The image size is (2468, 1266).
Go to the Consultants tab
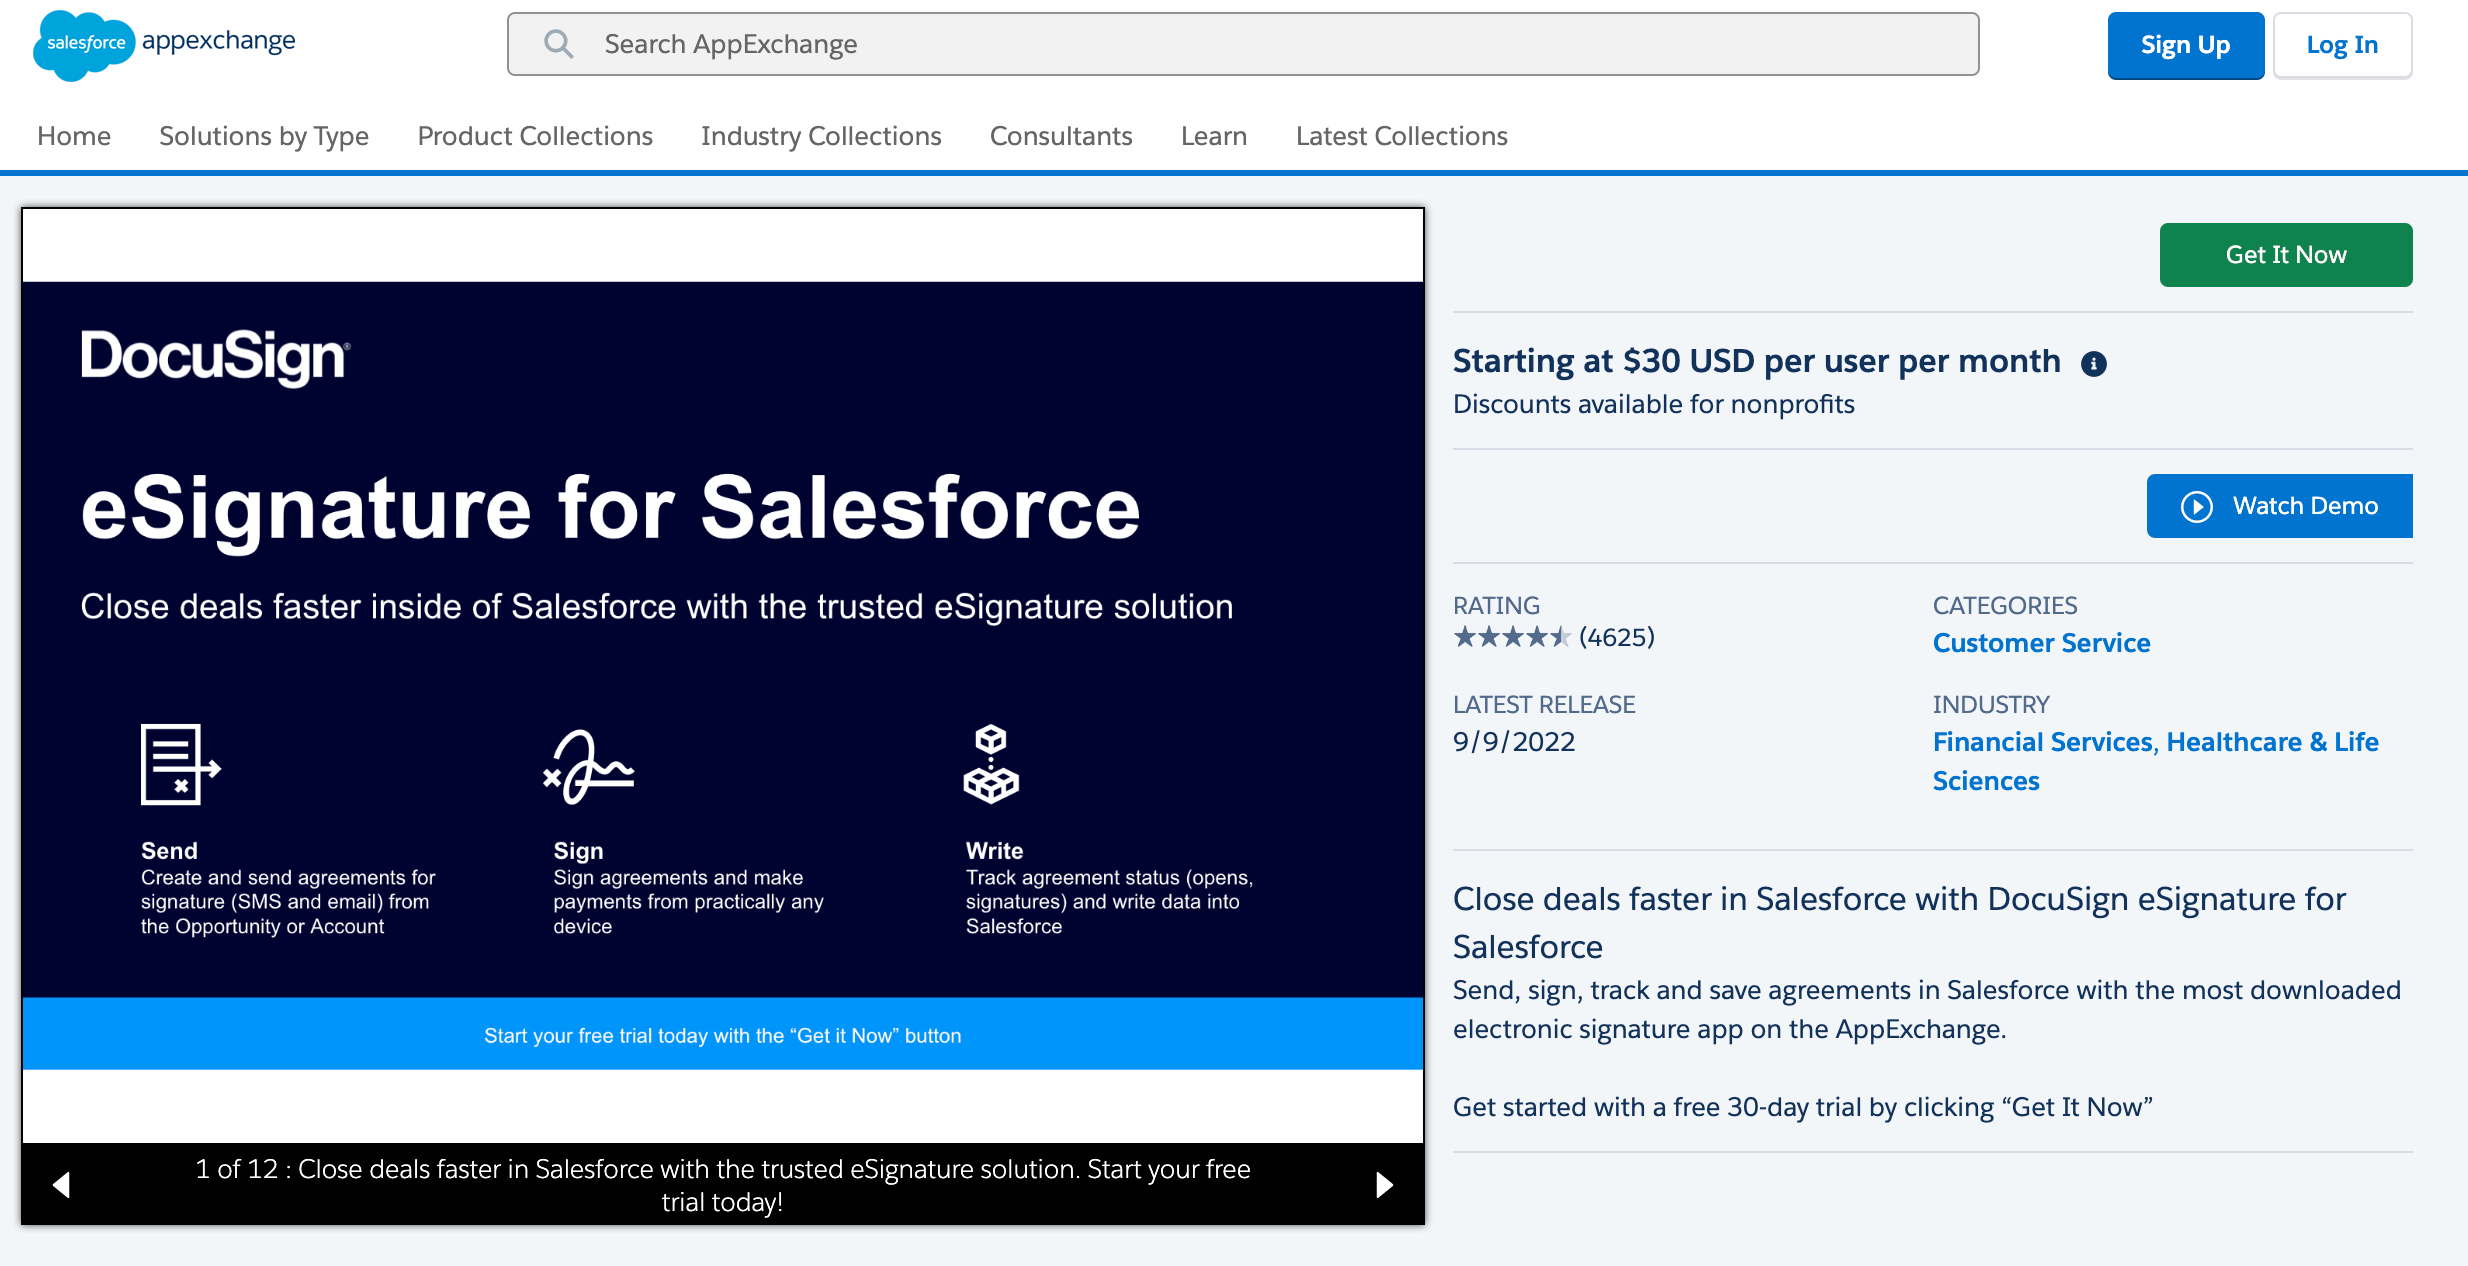click(1061, 136)
